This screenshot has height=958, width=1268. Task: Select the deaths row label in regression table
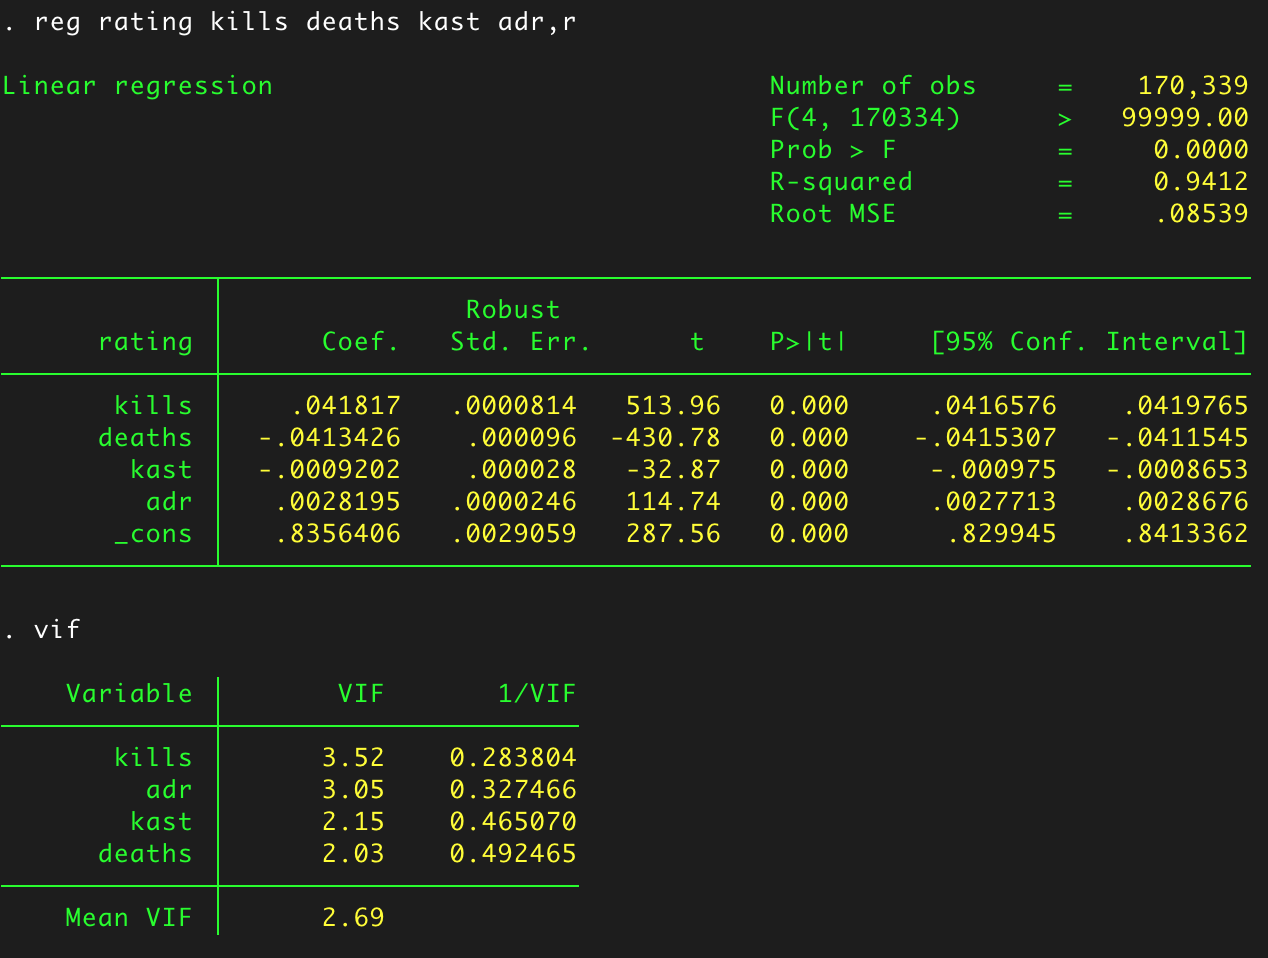click(x=145, y=437)
